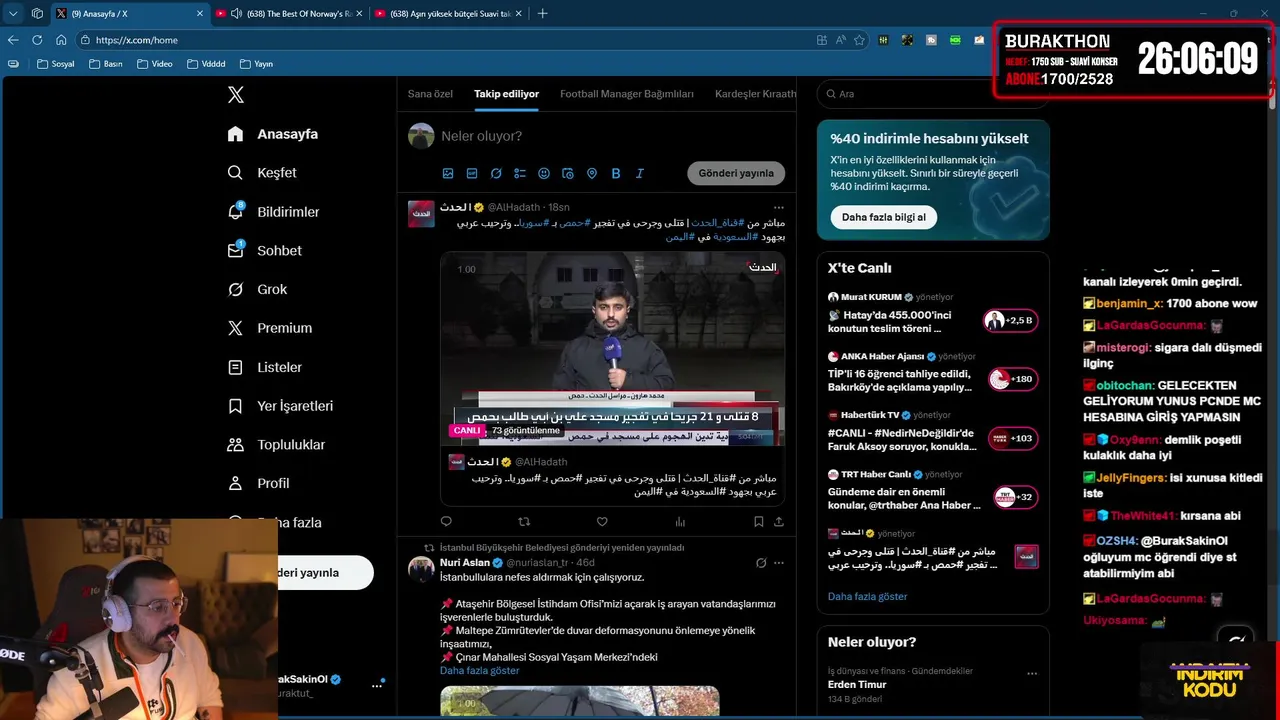Click the Topluluklar people icon
Screen dimensions: 1280x720
(x=235, y=445)
